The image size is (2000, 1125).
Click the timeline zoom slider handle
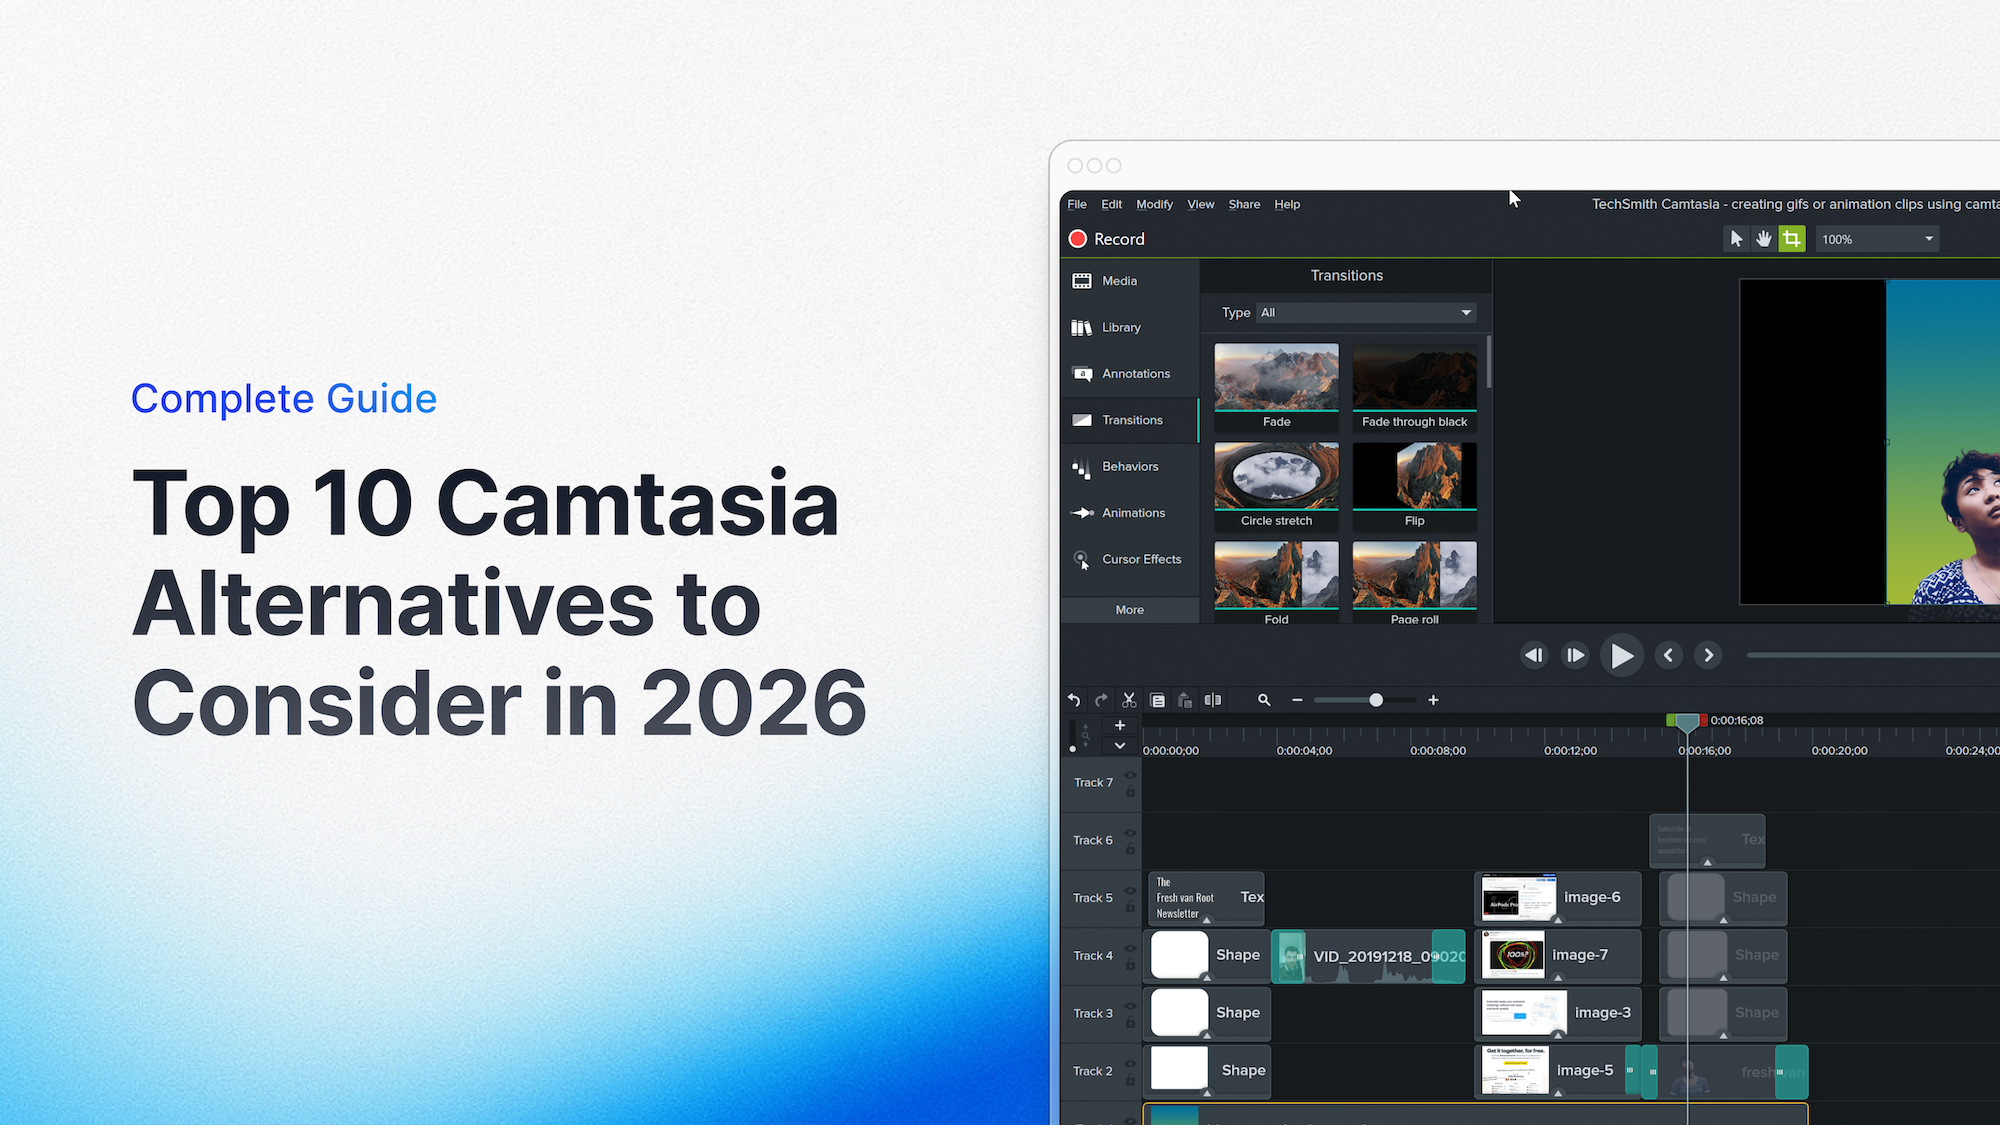[x=1376, y=700]
